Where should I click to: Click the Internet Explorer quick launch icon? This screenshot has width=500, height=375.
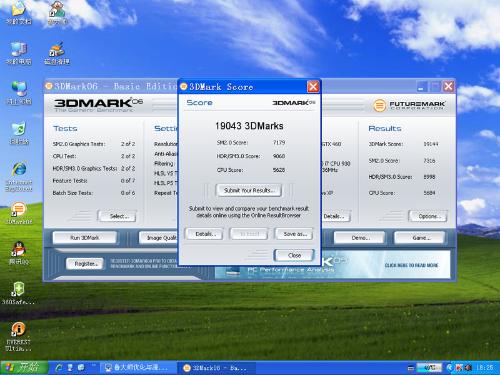click(x=59, y=368)
